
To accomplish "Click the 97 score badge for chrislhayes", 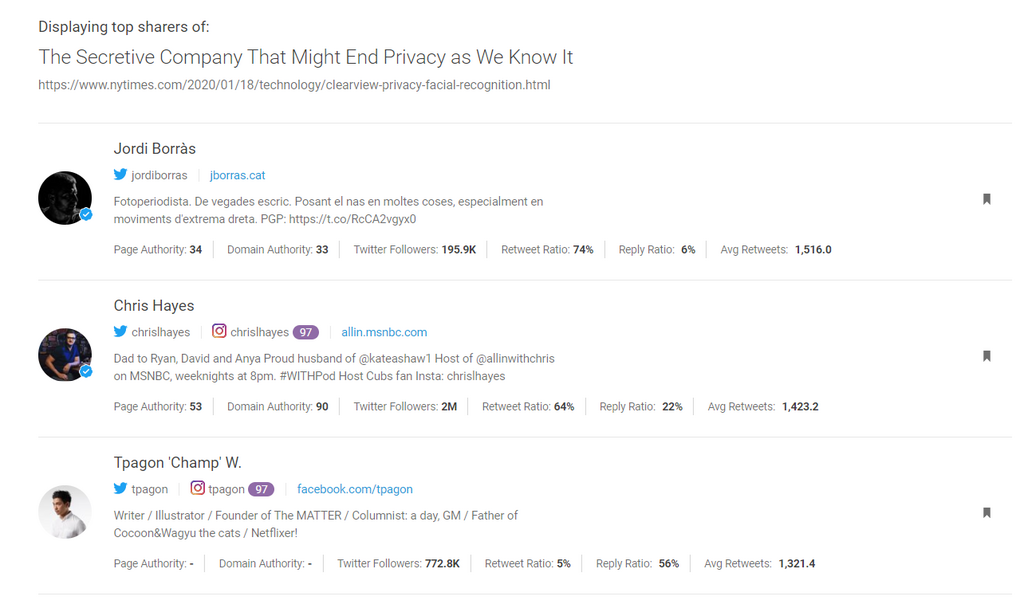I will 306,332.
